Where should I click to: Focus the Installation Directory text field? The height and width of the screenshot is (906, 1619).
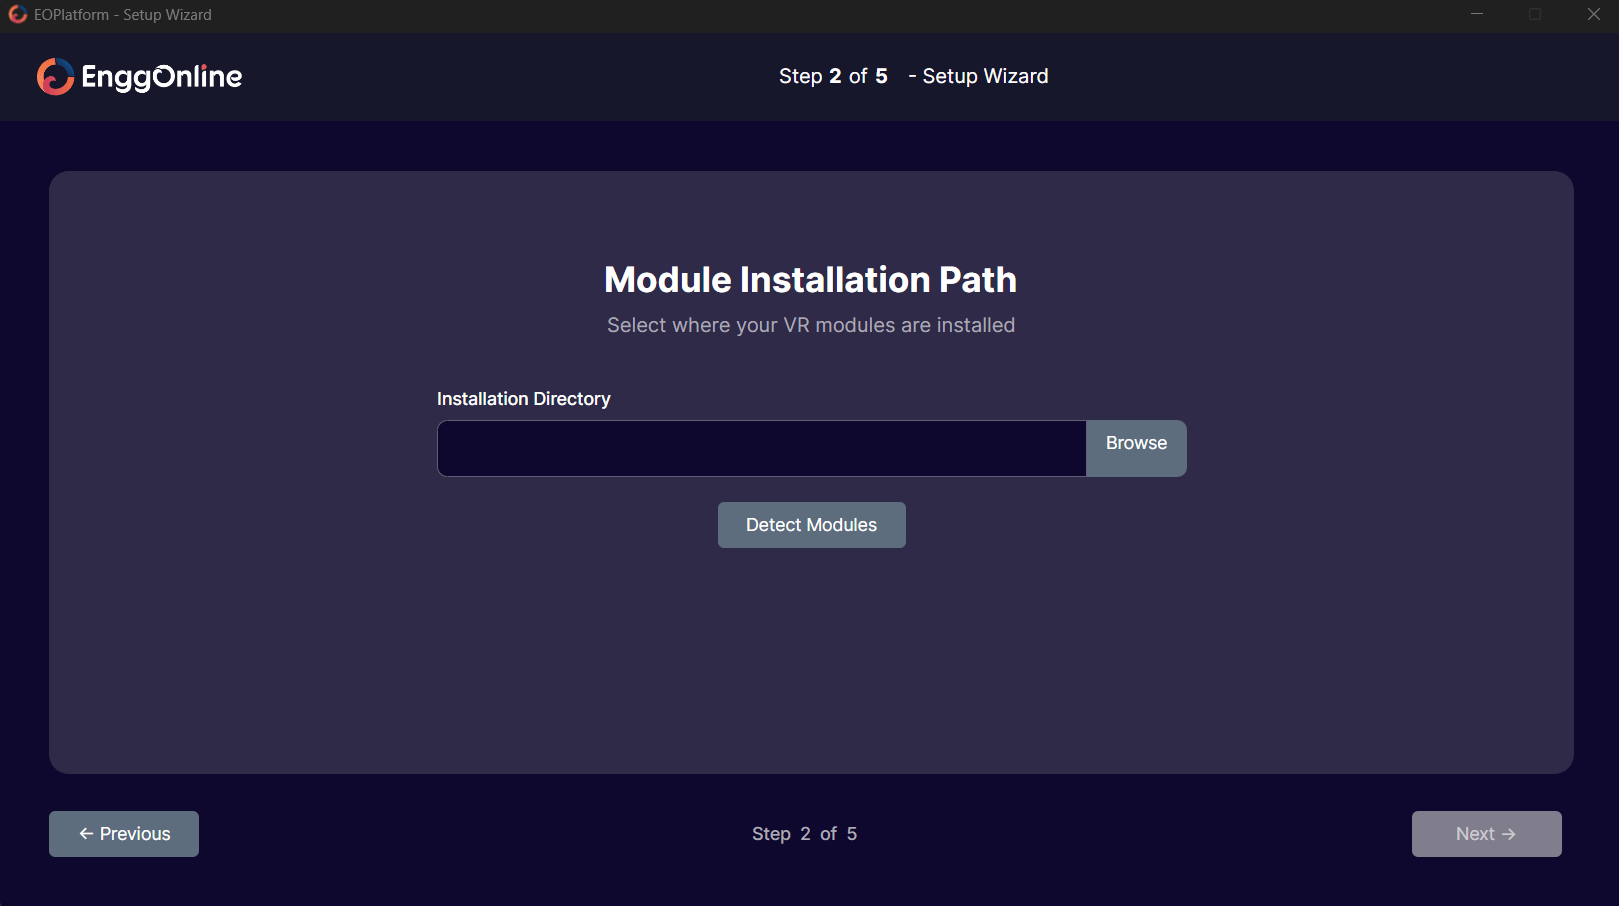[x=761, y=448]
